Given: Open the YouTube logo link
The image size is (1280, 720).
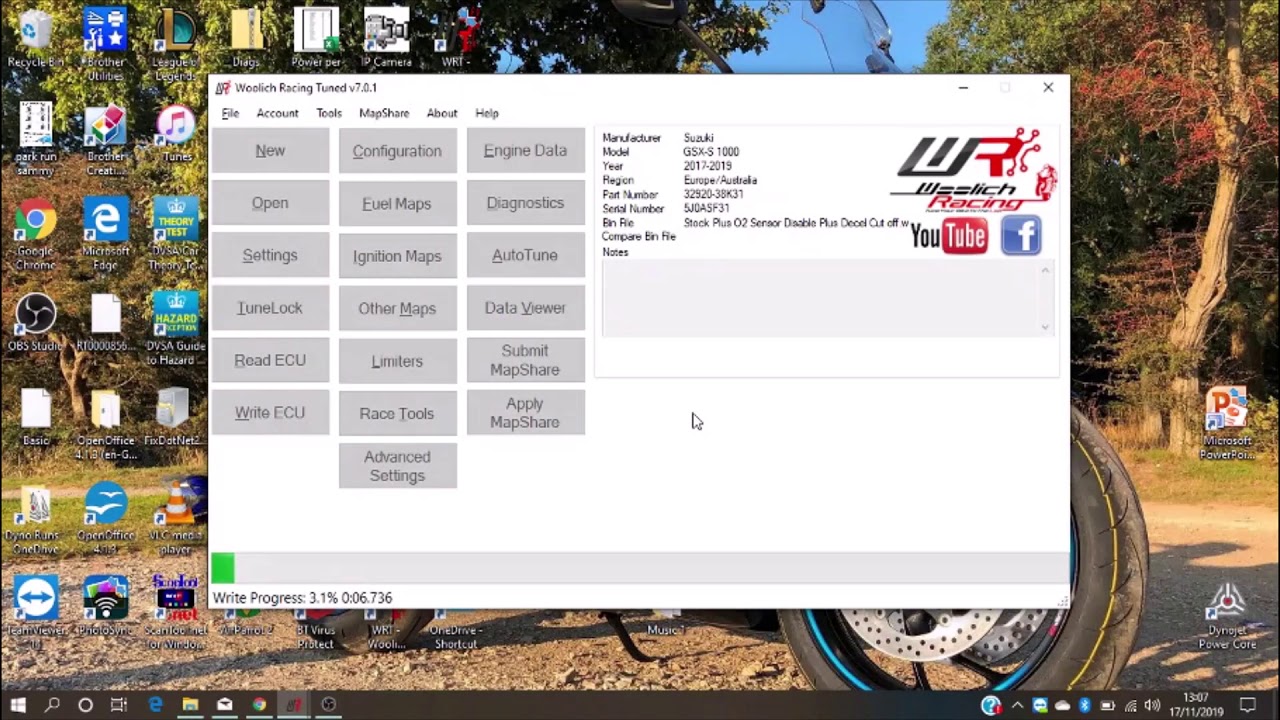Looking at the screenshot, I should tap(949, 236).
